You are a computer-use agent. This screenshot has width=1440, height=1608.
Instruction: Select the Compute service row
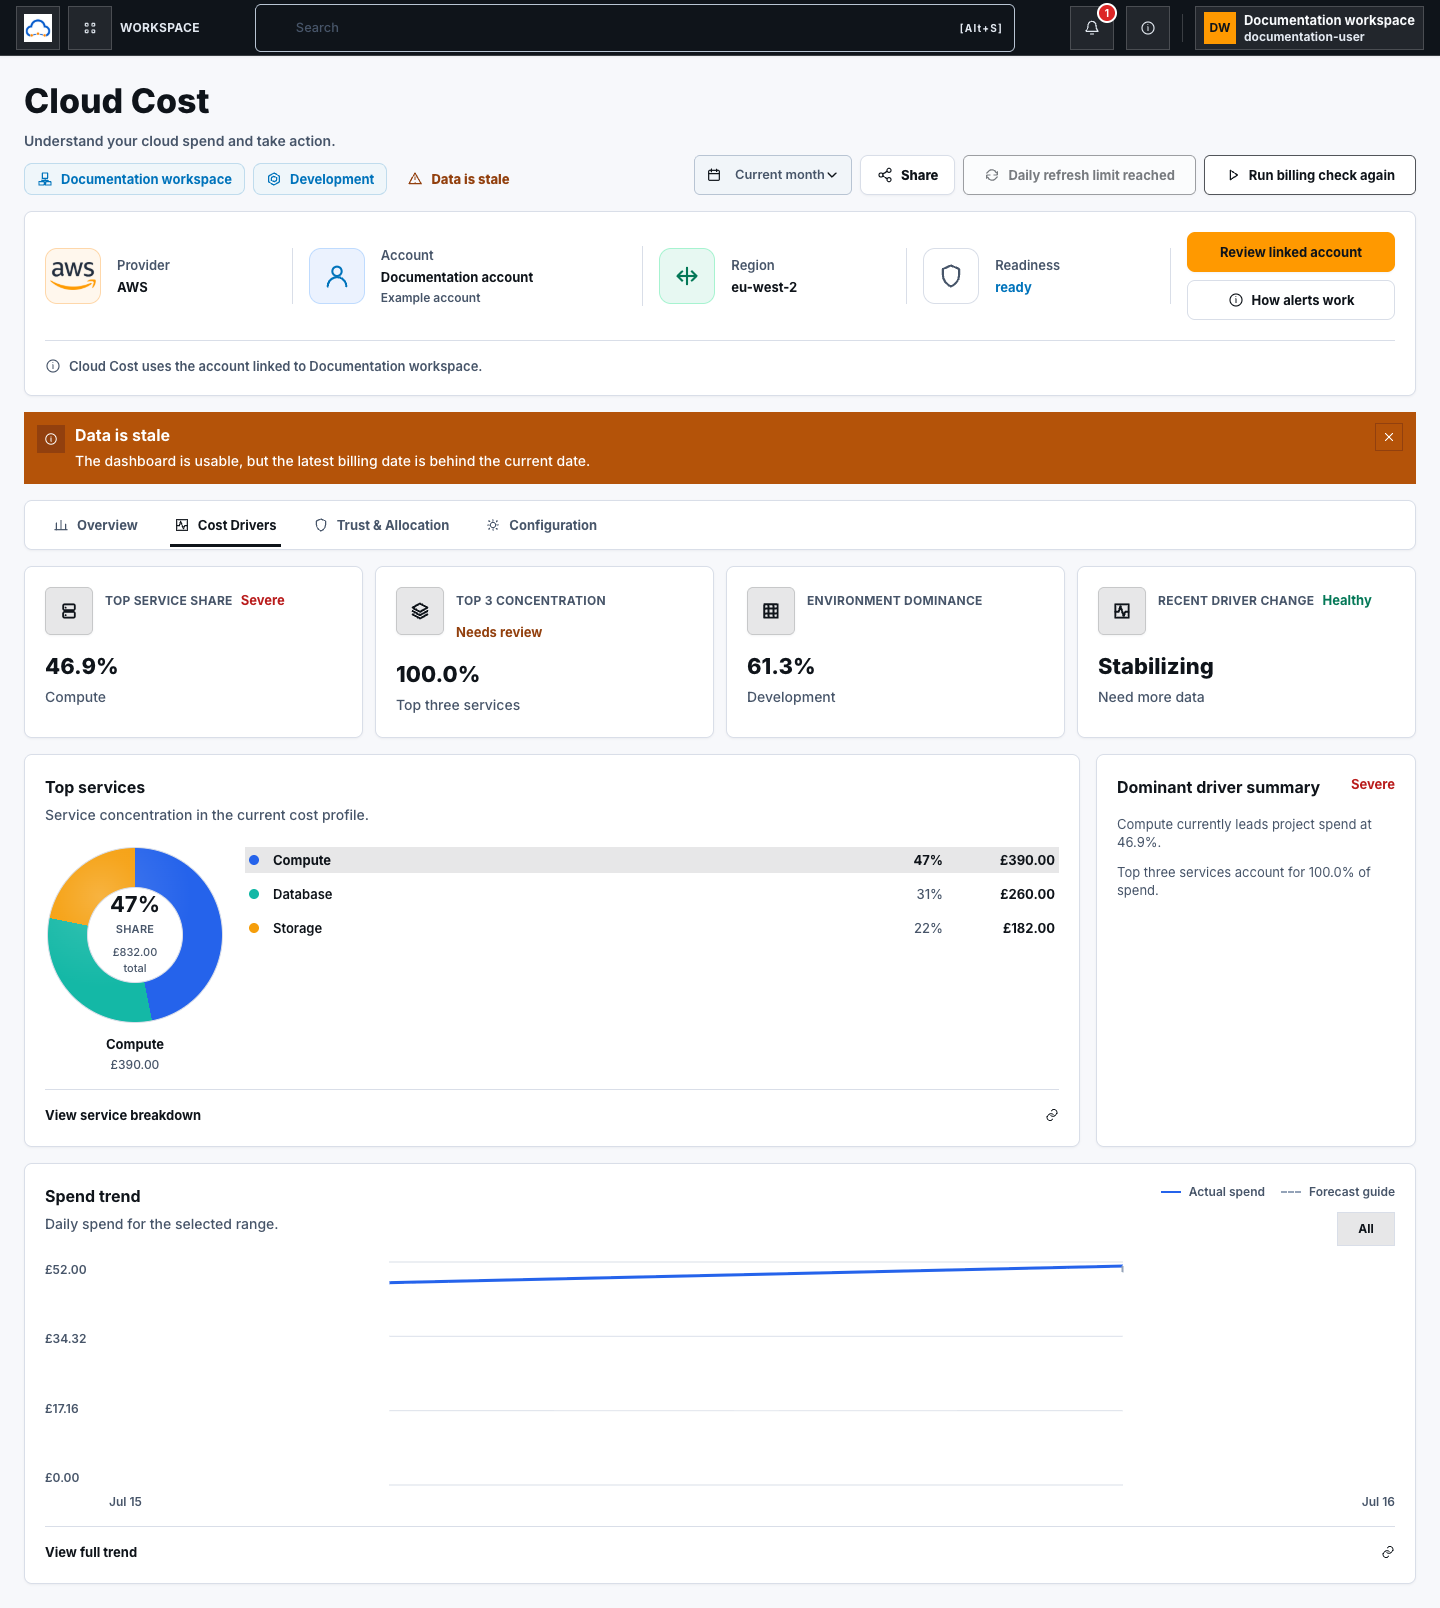coord(652,860)
